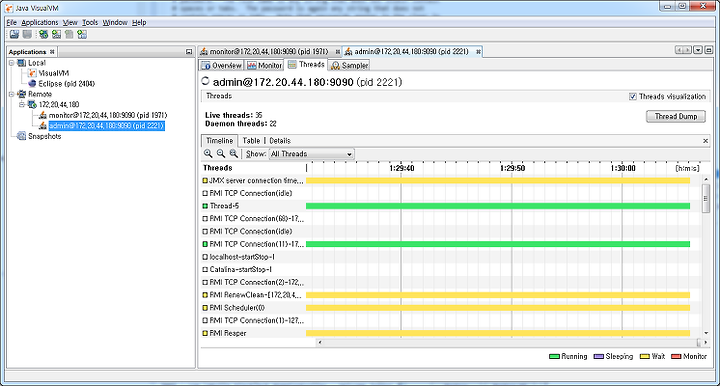Click the Thread-5 green running bar
Viewport: 720px width, 386px height.
click(498, 206)
